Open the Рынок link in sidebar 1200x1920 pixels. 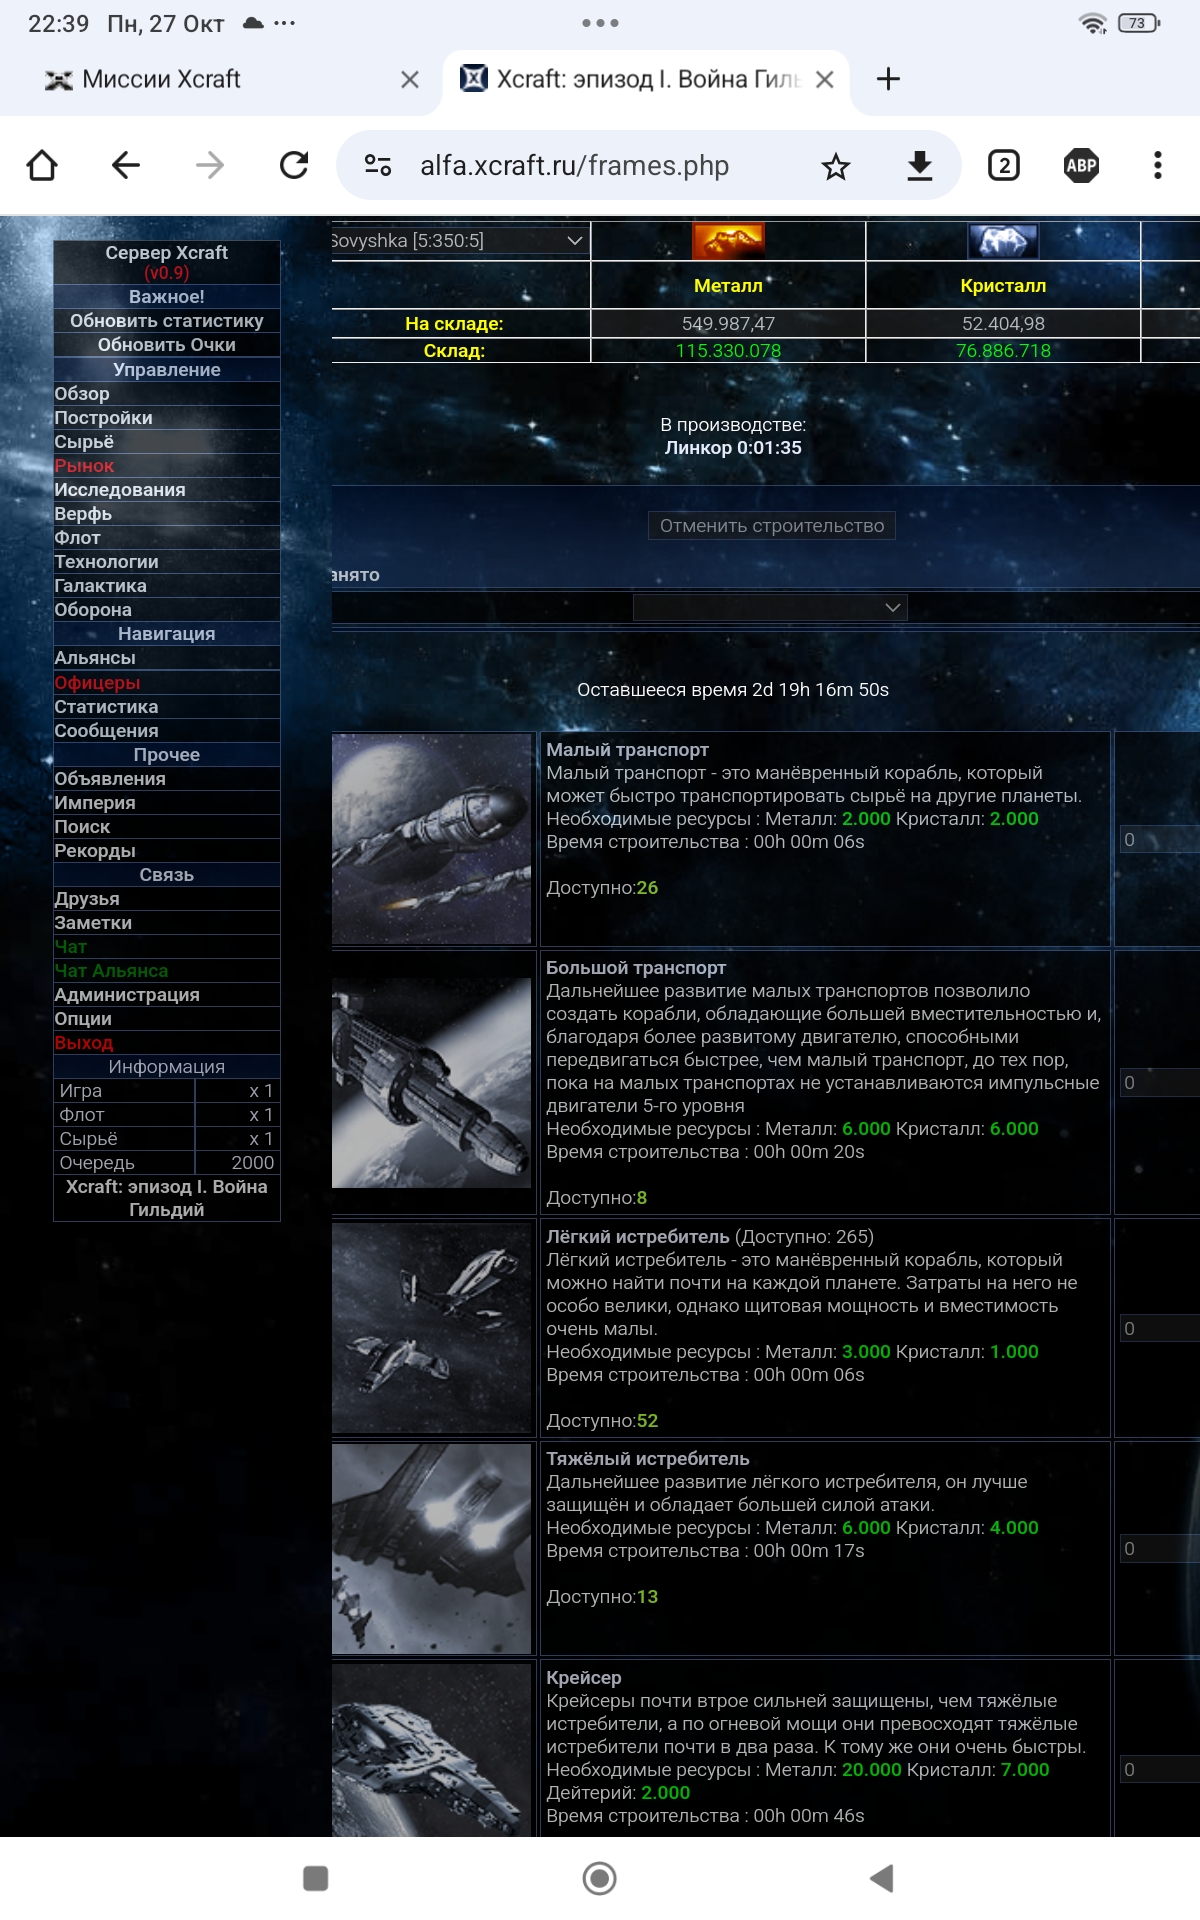click(x=84, y=466)
